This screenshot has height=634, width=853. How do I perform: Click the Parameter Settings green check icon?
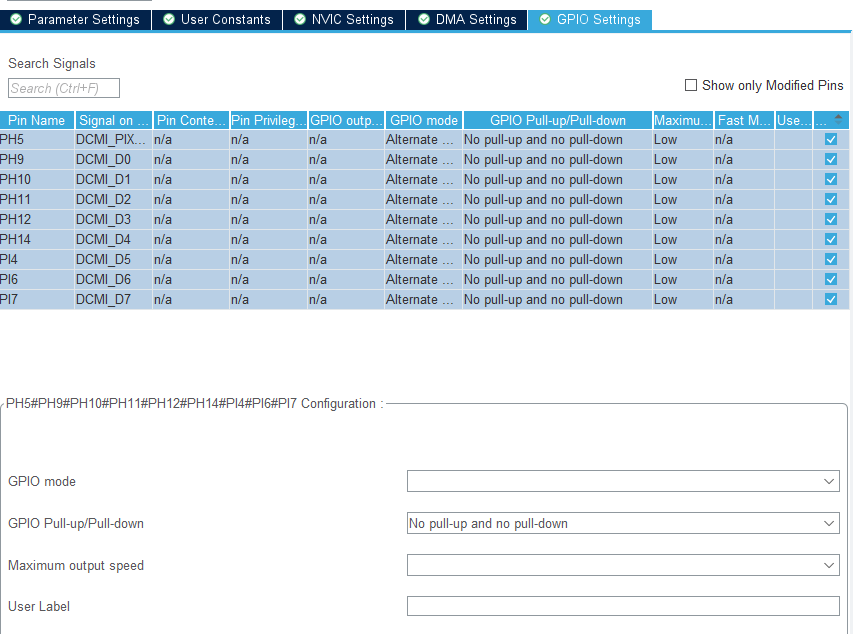tap(16, 20)
